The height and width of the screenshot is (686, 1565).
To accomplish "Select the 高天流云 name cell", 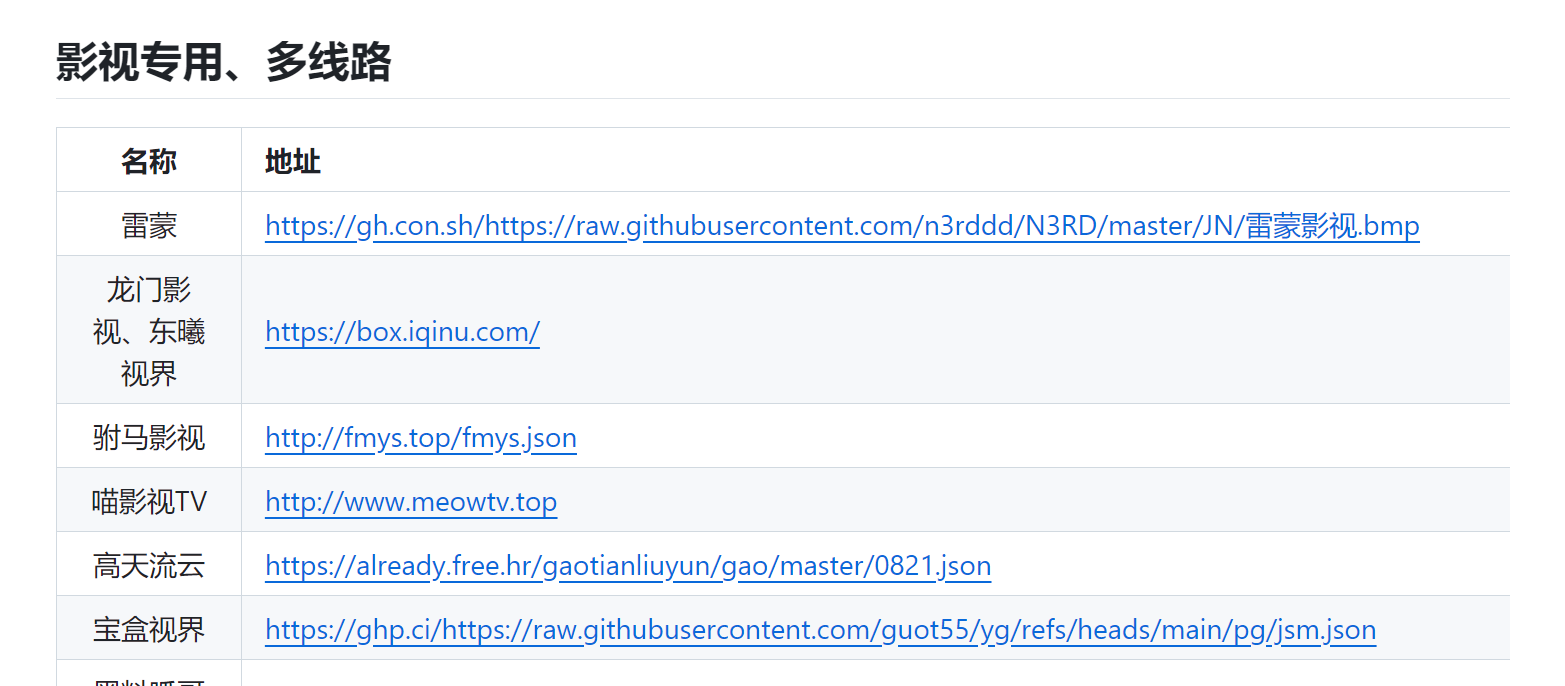I will pyautogui.click(x=149, y=564).
